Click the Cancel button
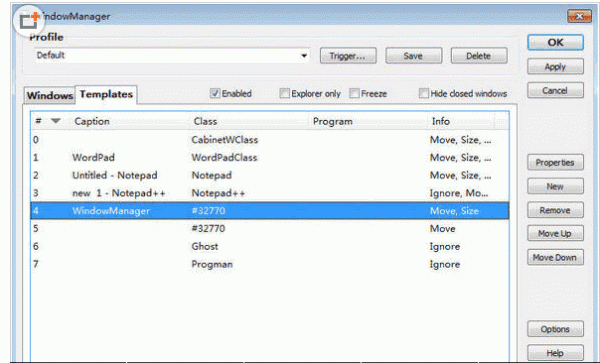 (555, 90)
